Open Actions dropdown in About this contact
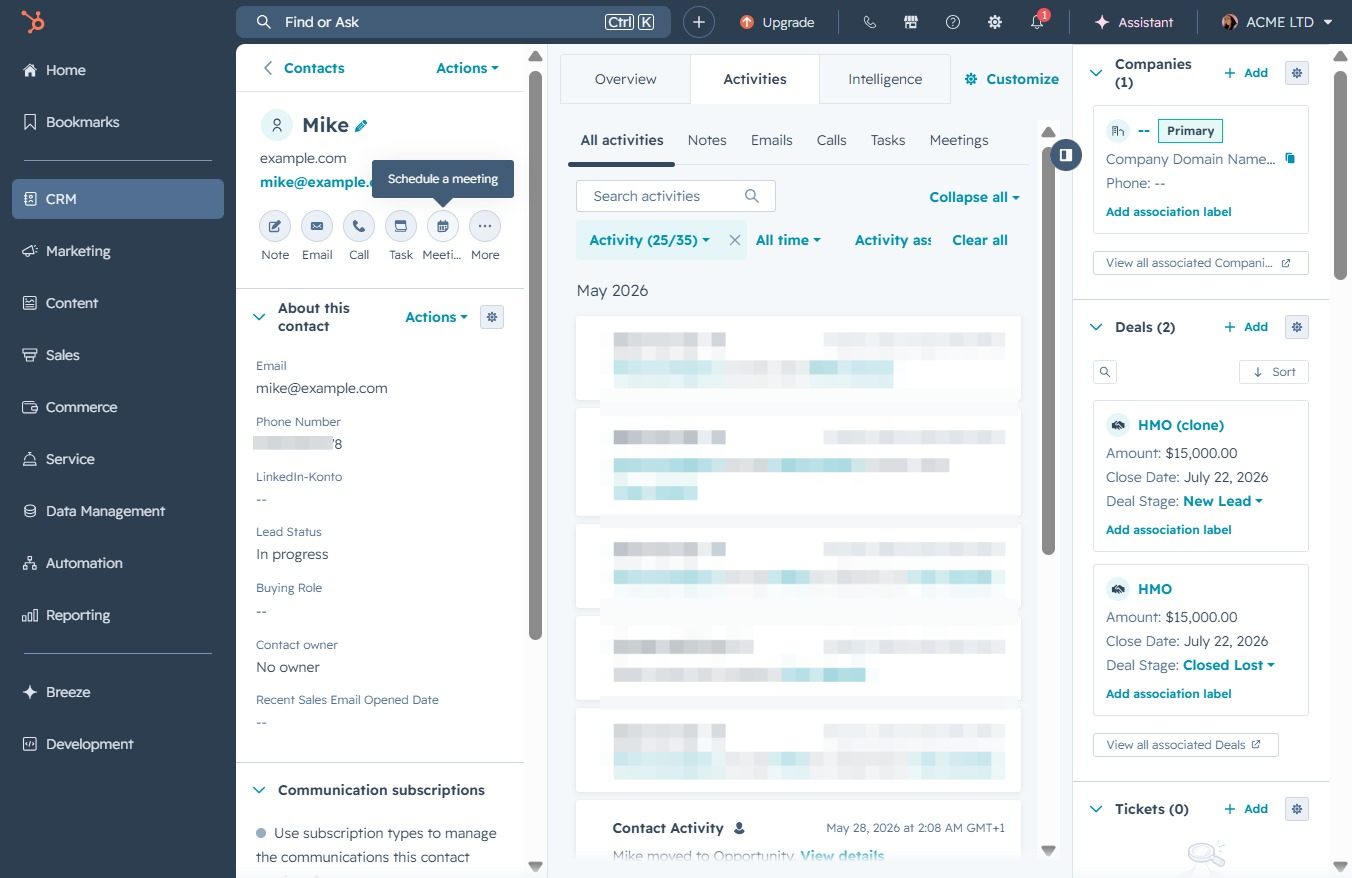This screenshot has height=878, width=1352. [436, 317]
